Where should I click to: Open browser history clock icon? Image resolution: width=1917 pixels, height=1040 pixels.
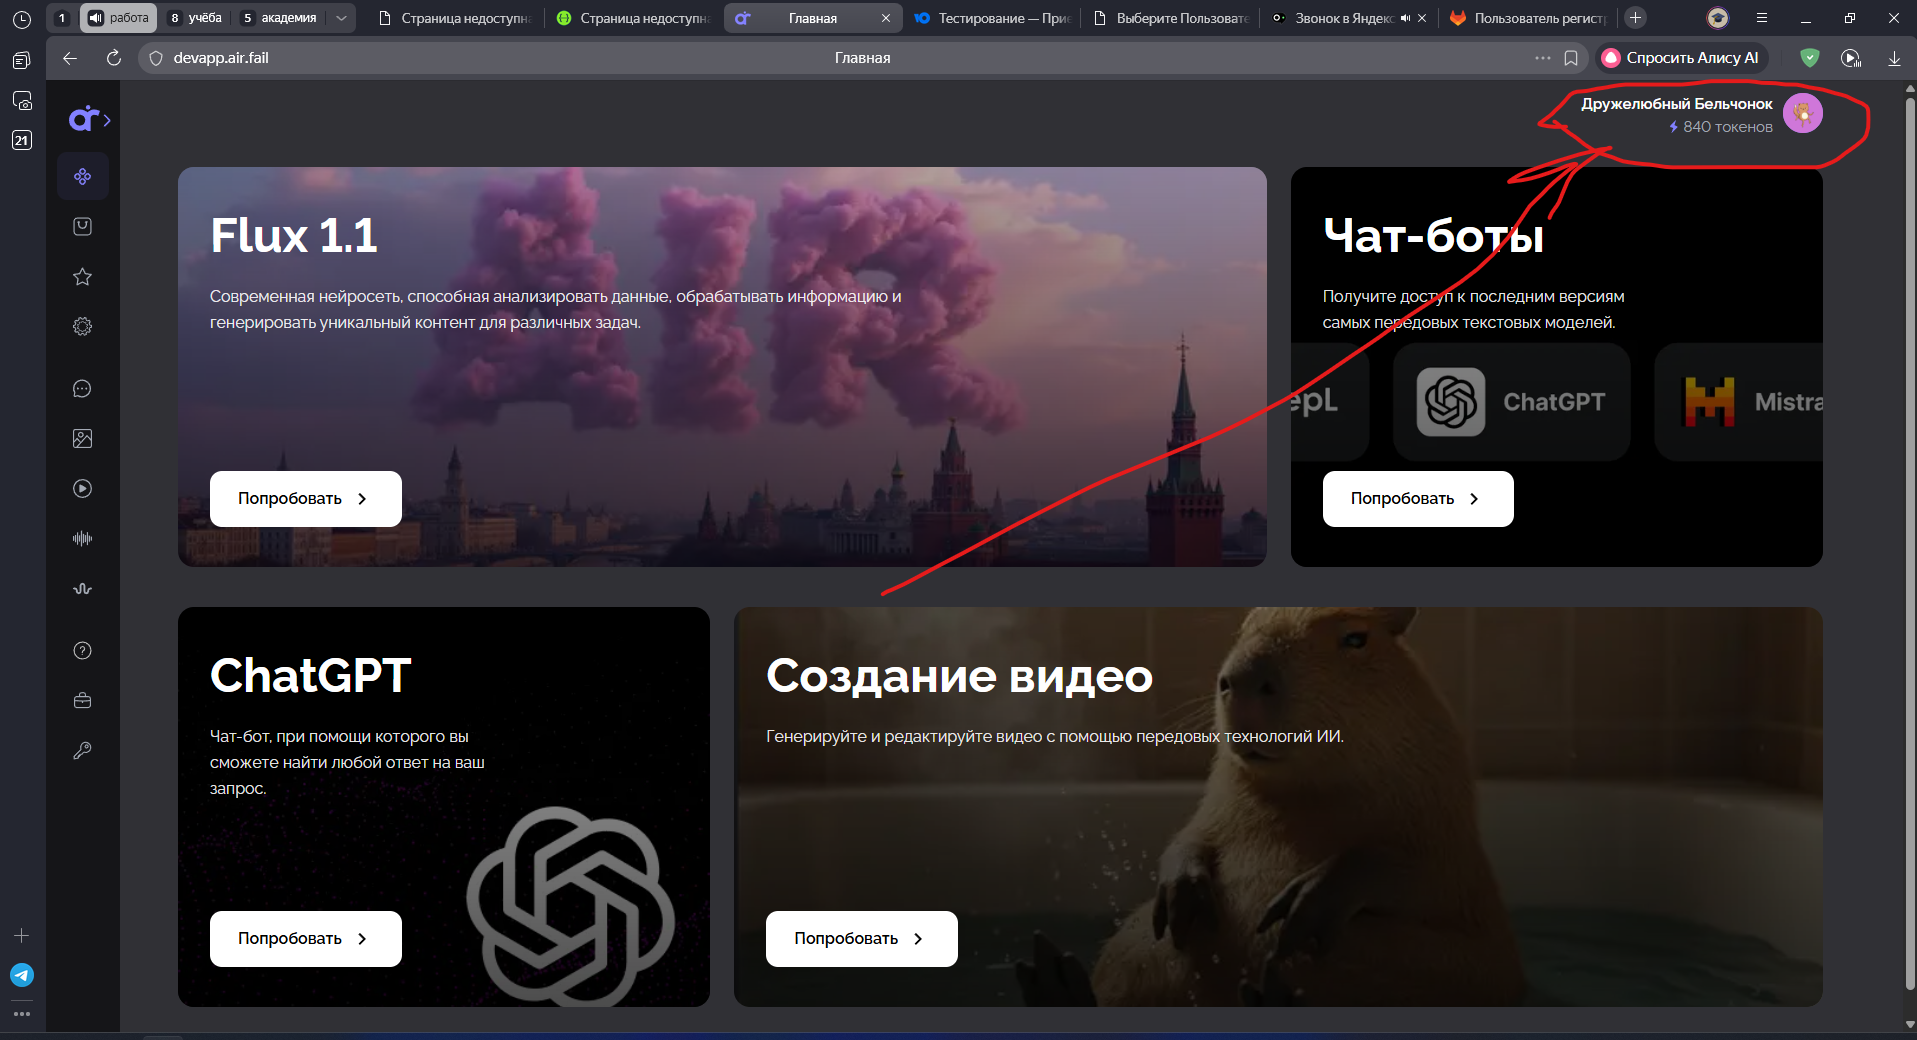pos(22,19)
